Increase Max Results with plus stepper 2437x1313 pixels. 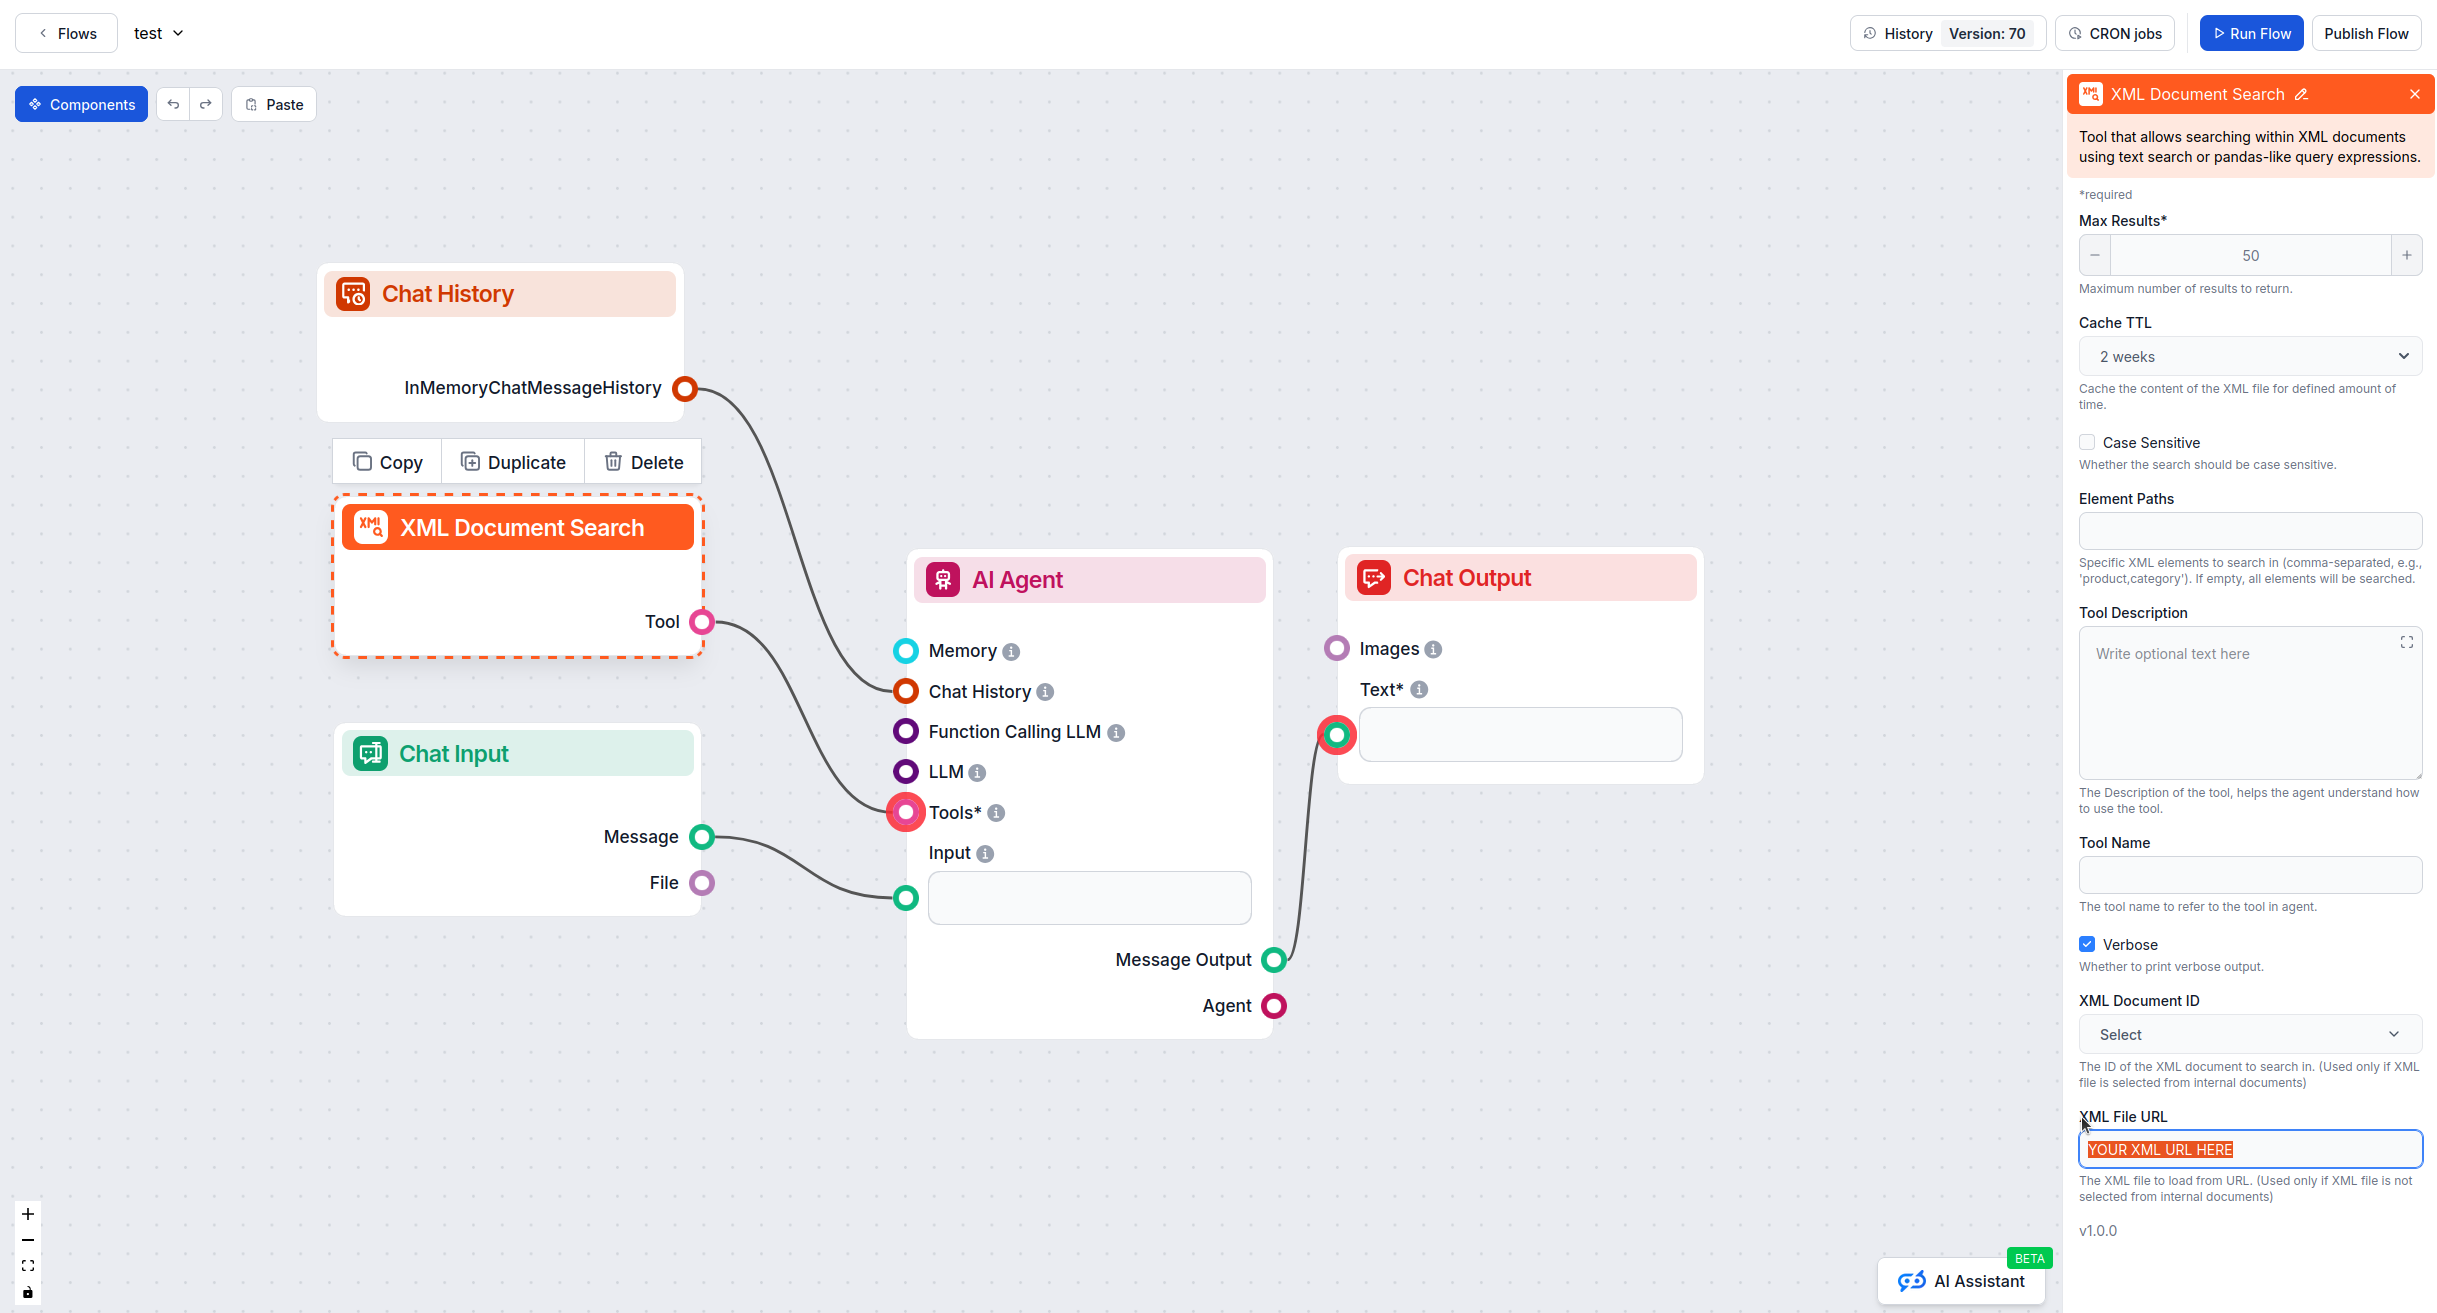pyautogui.click(x=2406, y=255)
